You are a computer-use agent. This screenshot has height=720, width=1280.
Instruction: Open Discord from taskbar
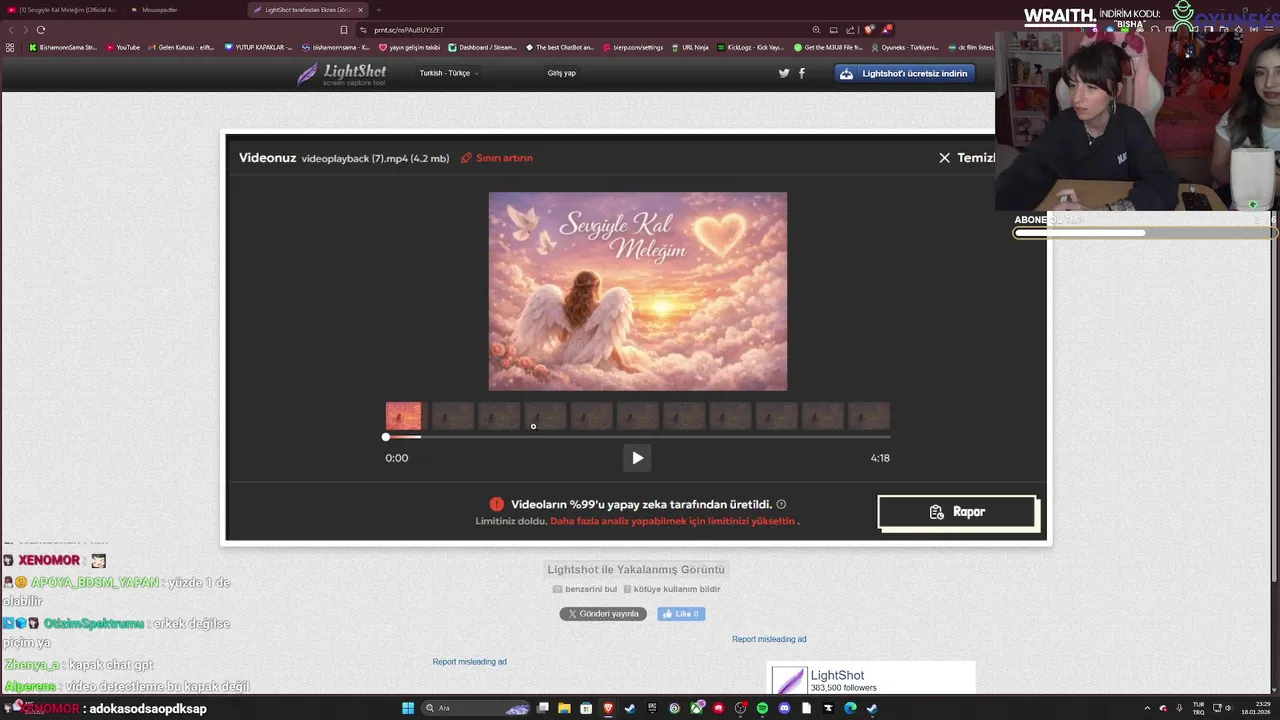click(784, 708)
